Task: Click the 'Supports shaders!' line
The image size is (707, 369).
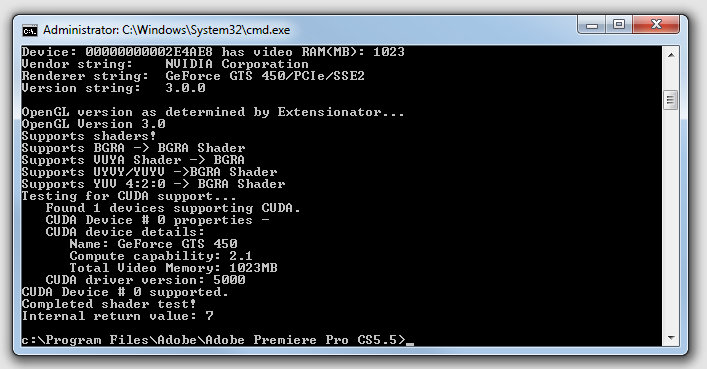Action: pos(89,136)
